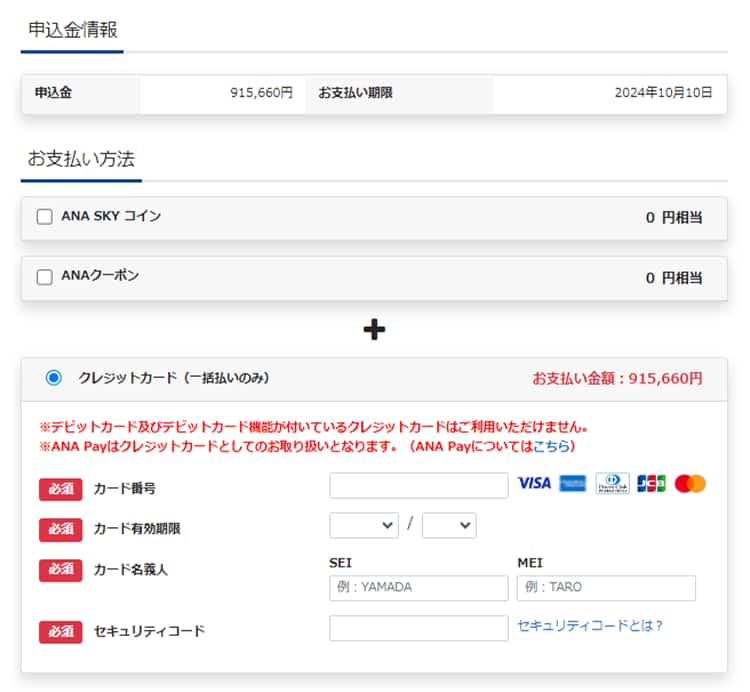750x692 pixels.
Task: Click the 必須 badge beside カード番号
Action: pyautogui.click(x=60, y=489)
